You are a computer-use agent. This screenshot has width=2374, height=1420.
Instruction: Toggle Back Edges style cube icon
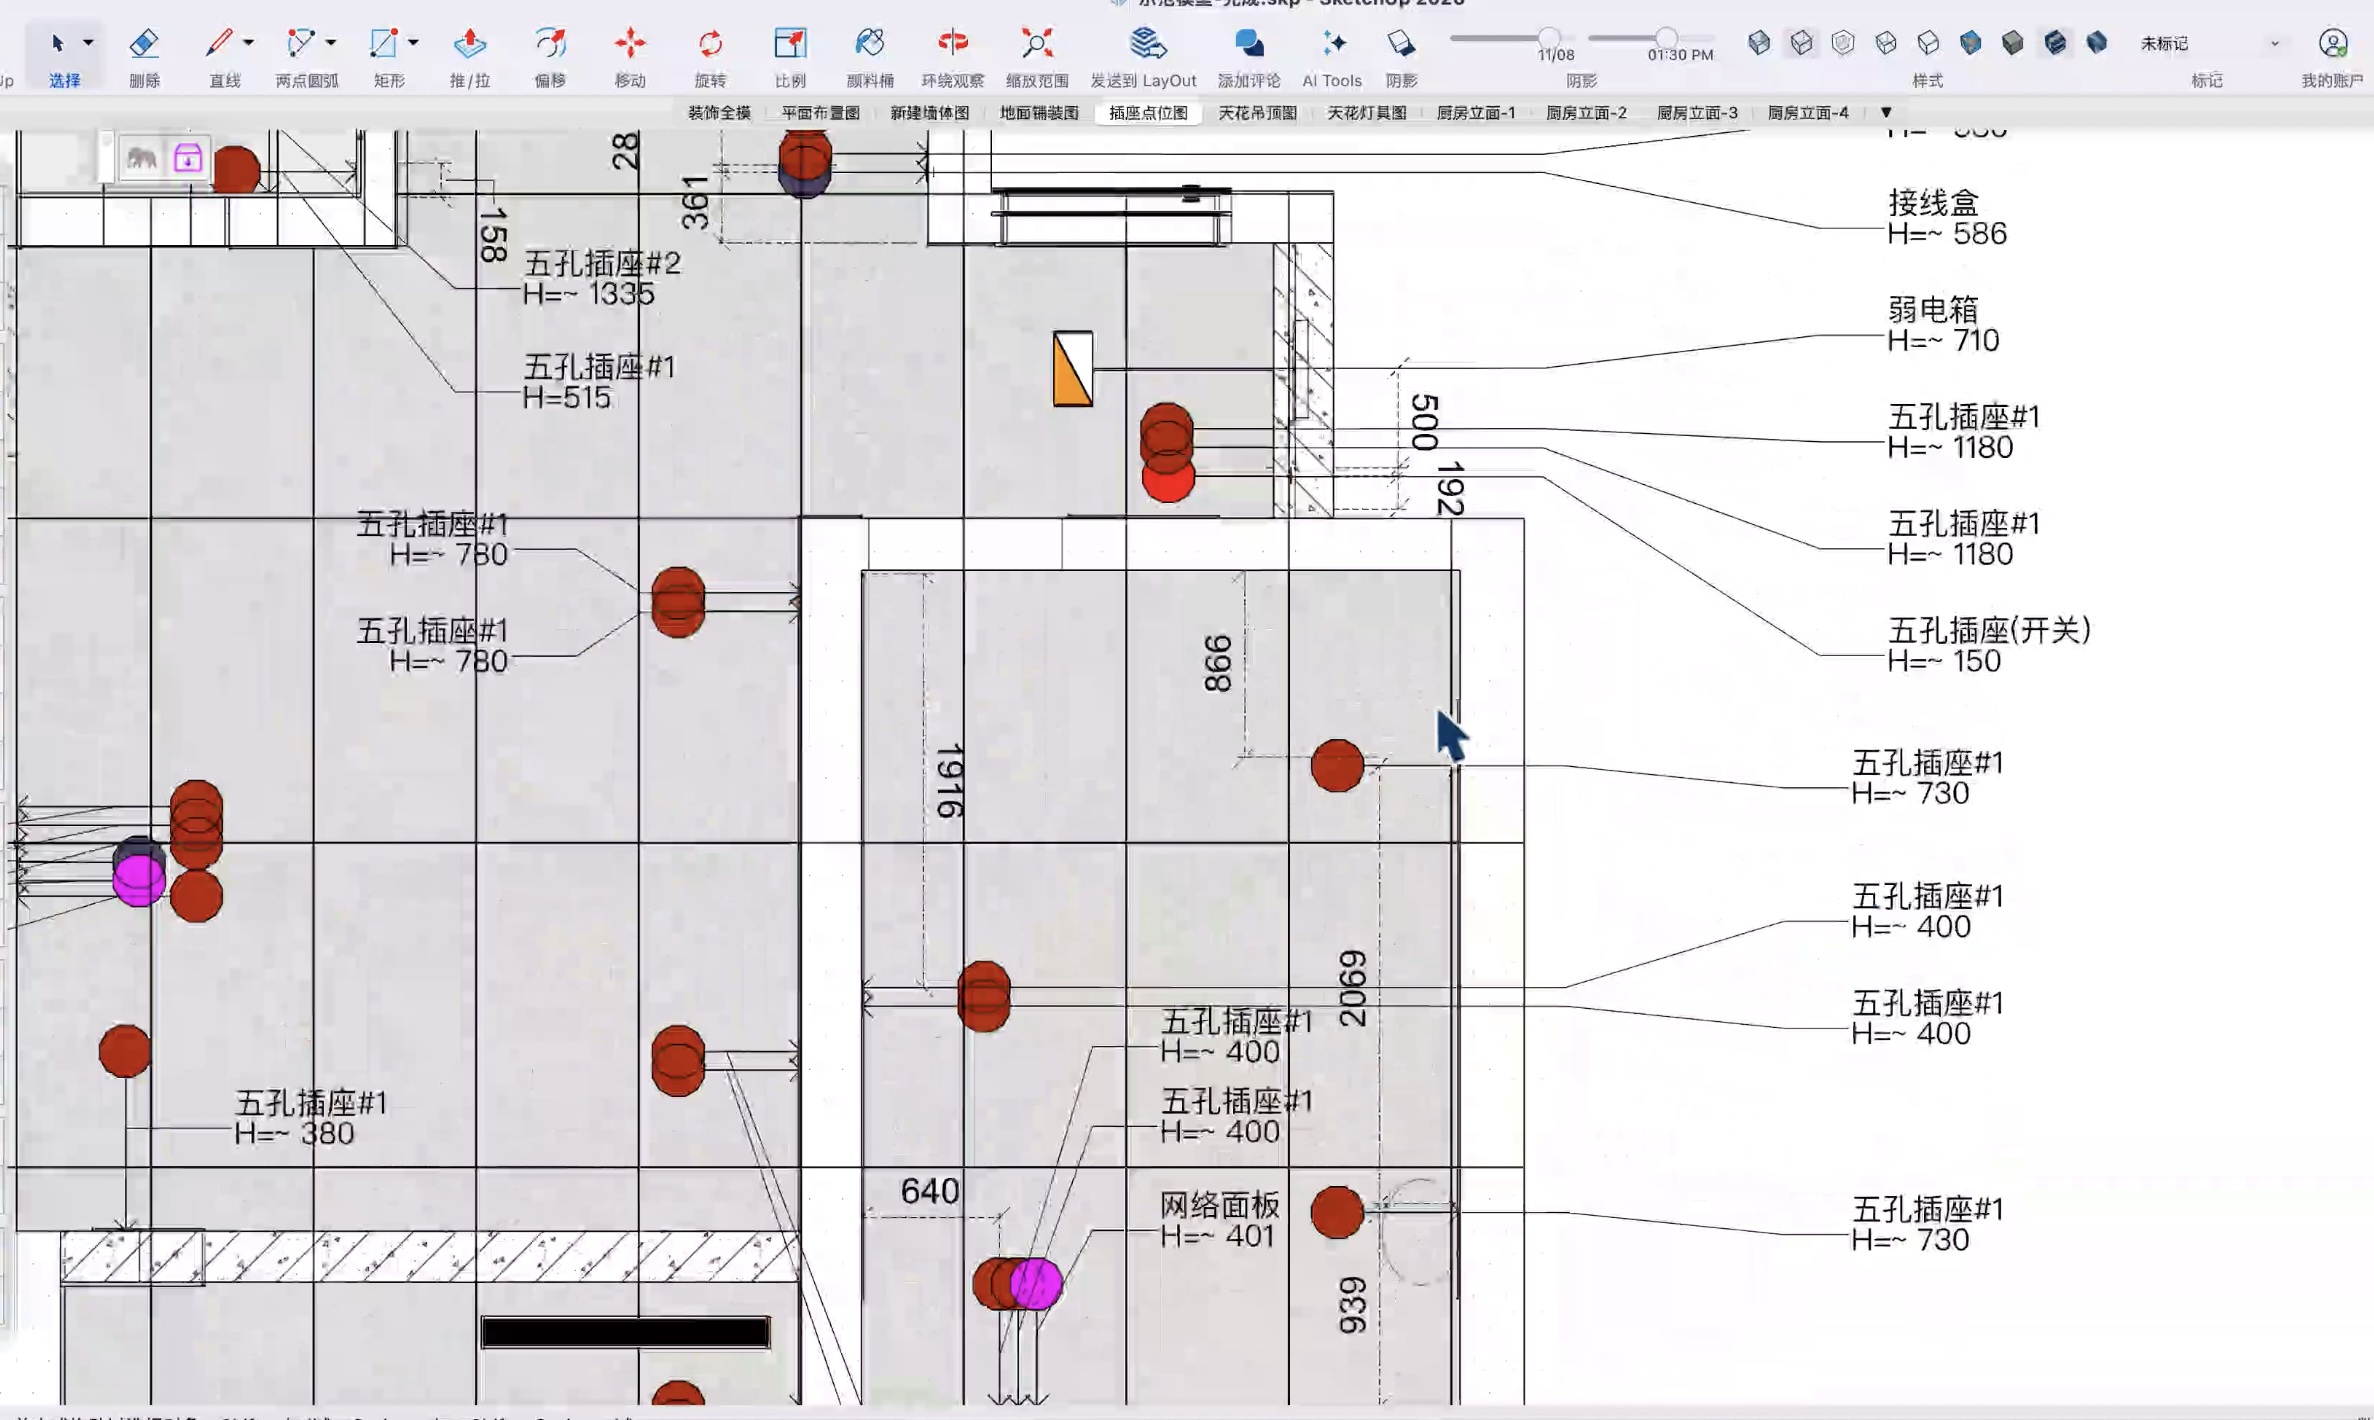tap(1801, 43)
